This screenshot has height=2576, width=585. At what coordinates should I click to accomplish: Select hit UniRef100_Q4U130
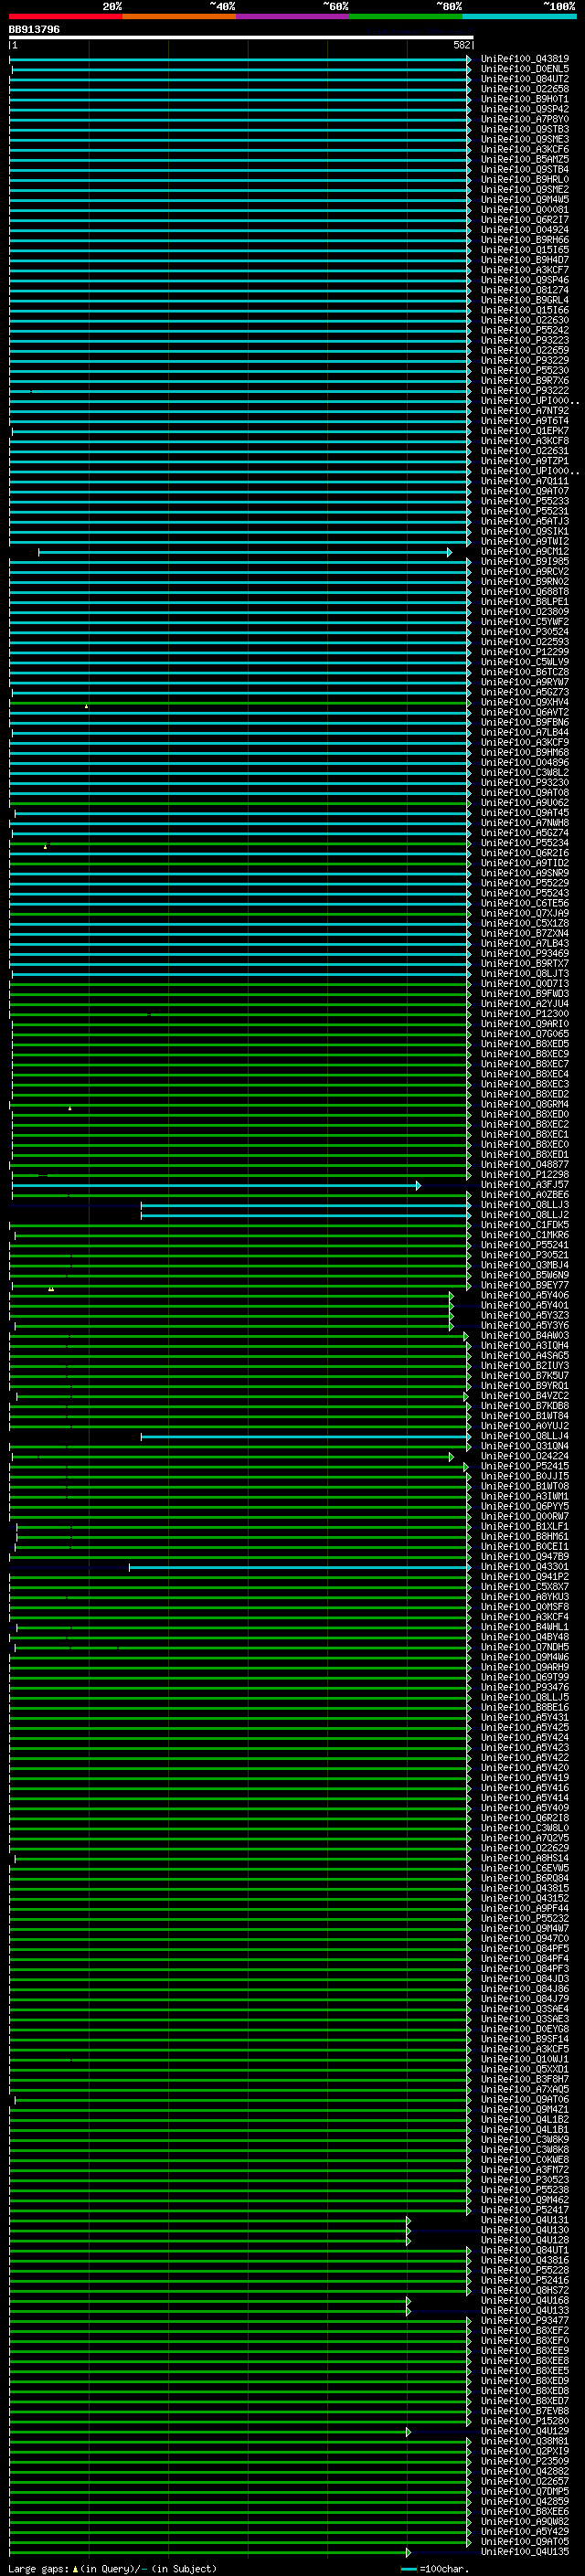[x=525, y=2231]
